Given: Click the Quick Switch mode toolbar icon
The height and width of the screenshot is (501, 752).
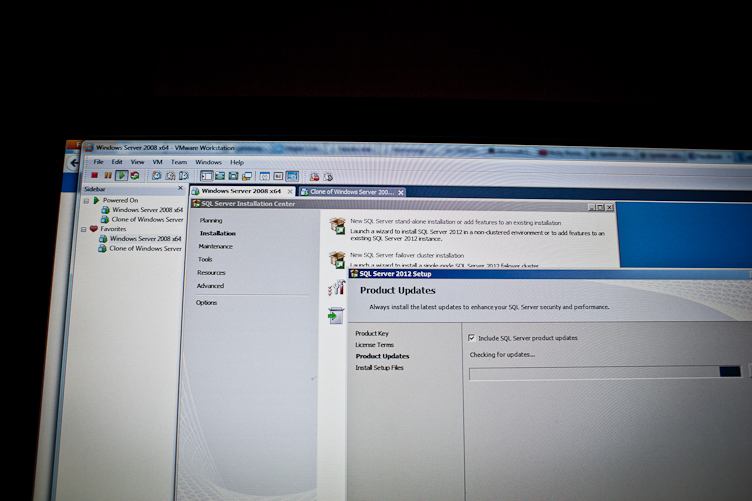Looking at the screenshot, I should pyautogui.click(x=220, y=176).
